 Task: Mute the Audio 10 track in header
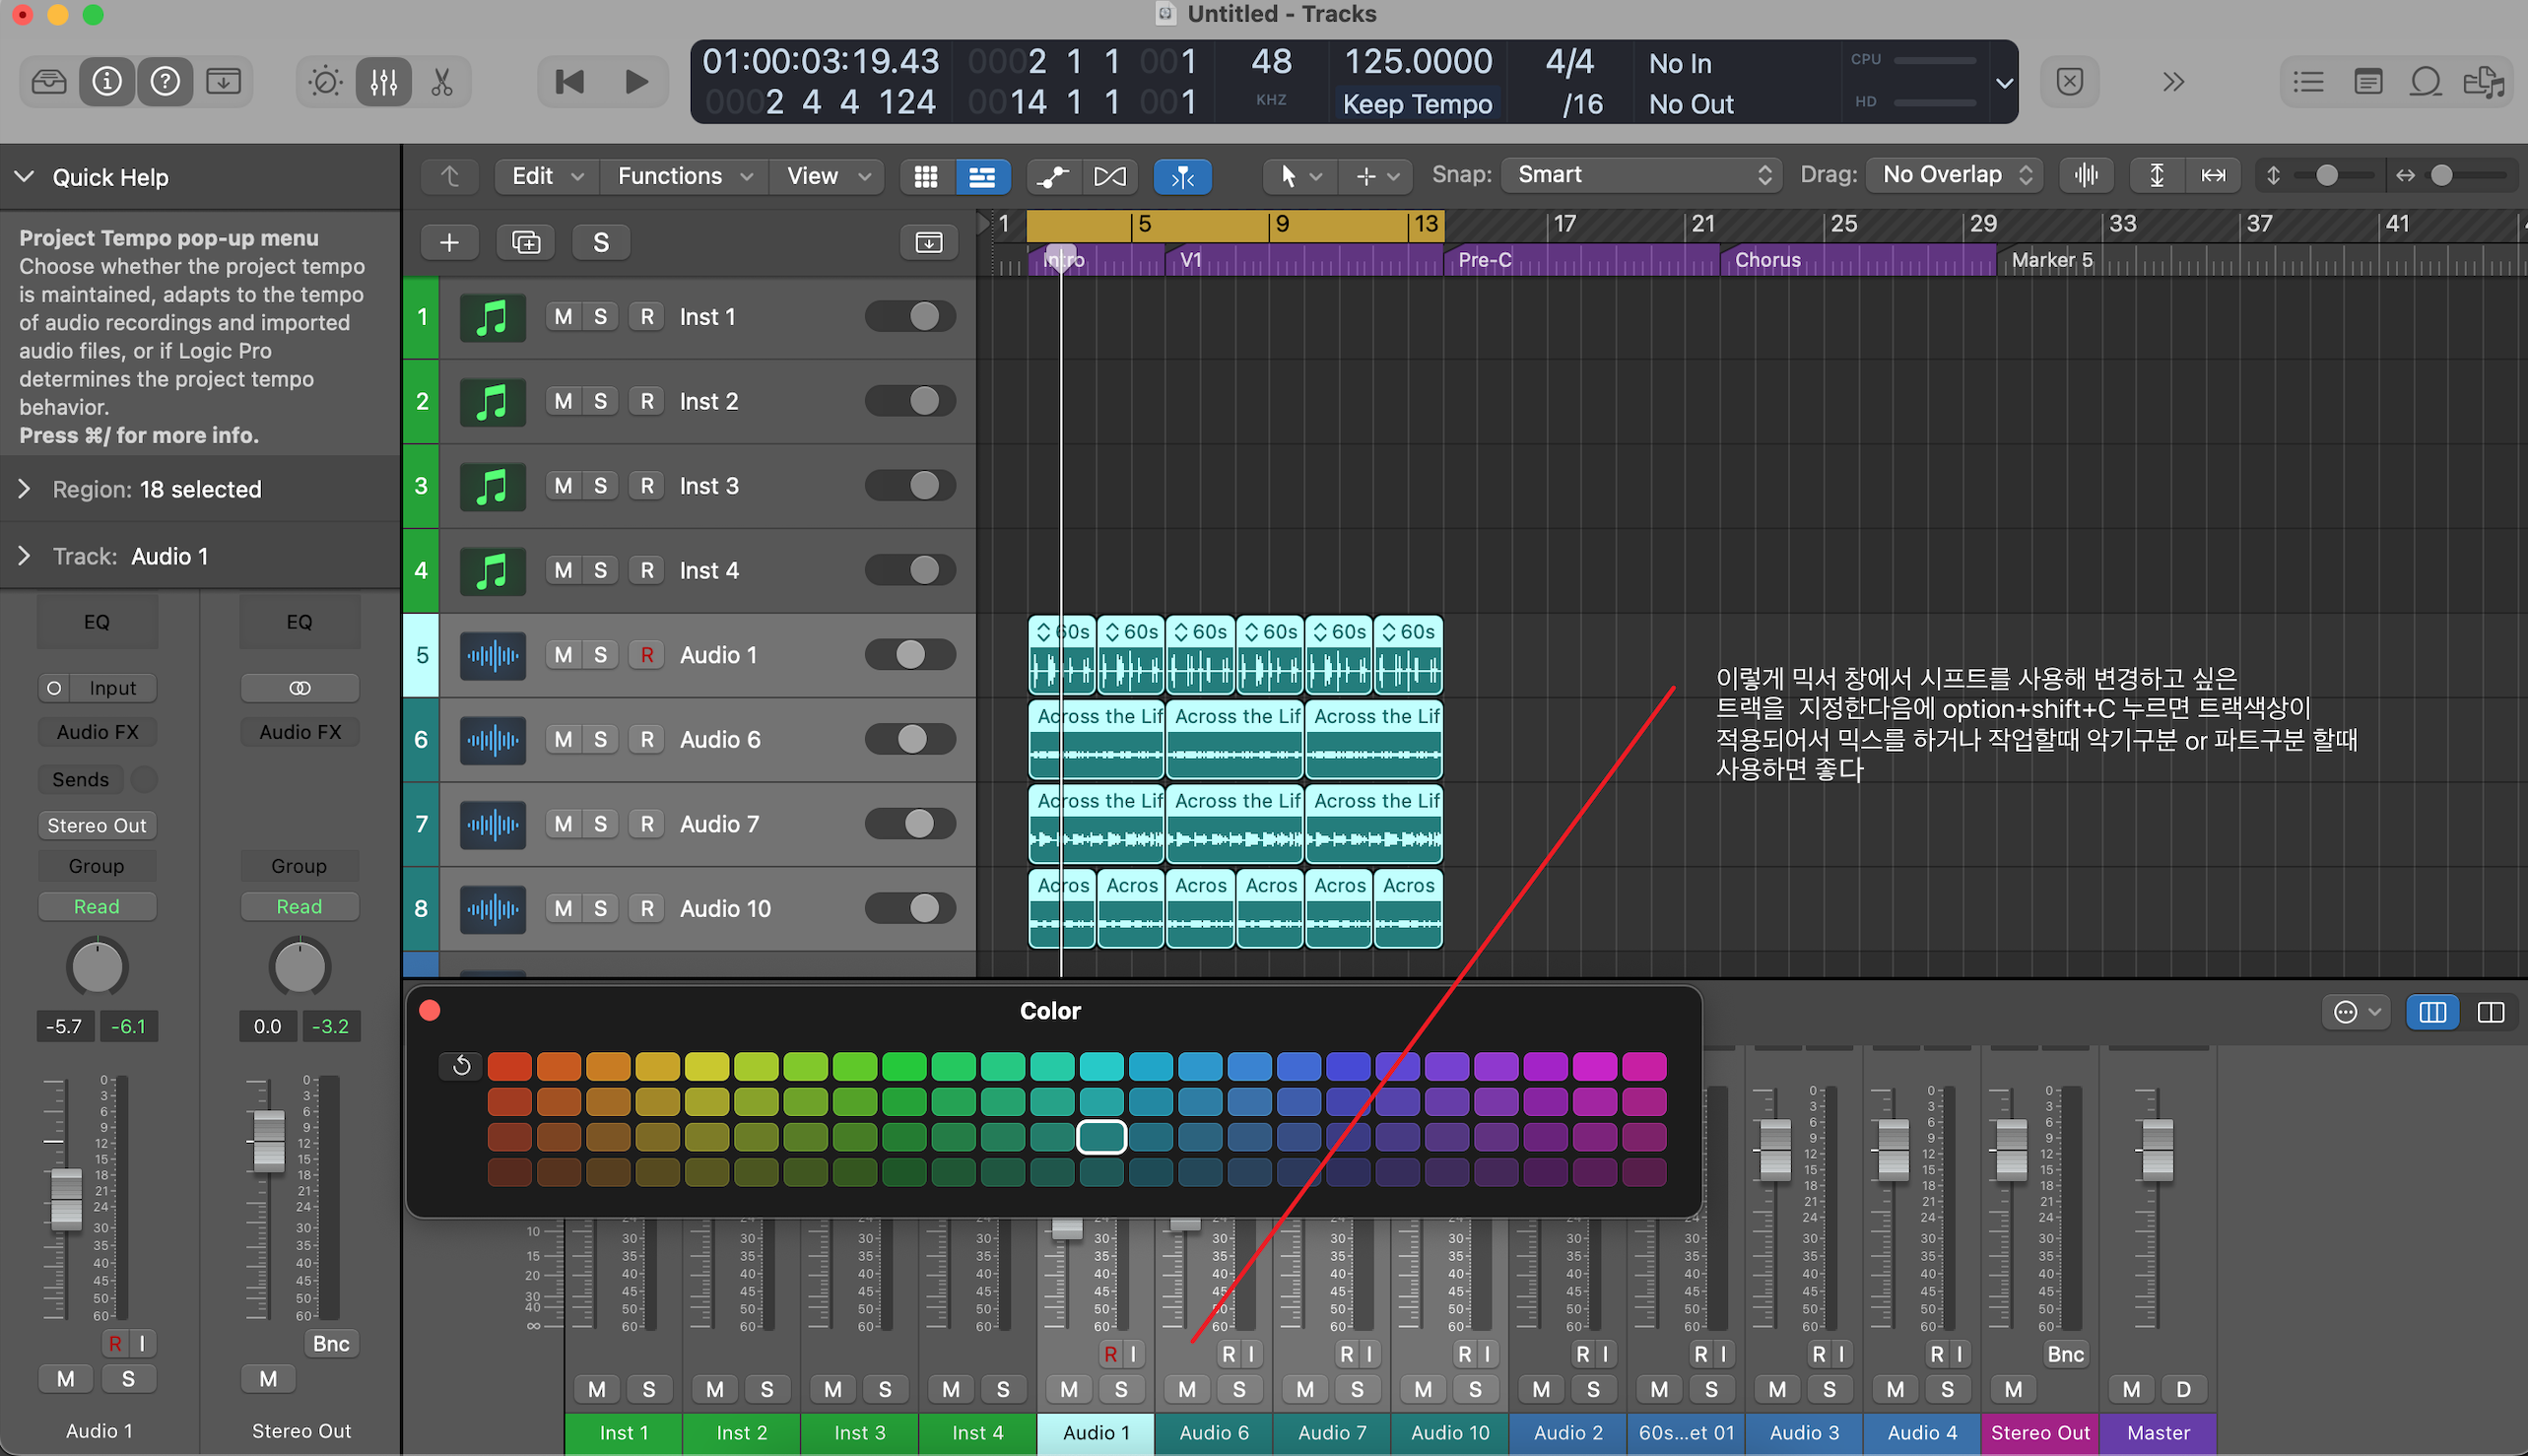coord(564,908)
